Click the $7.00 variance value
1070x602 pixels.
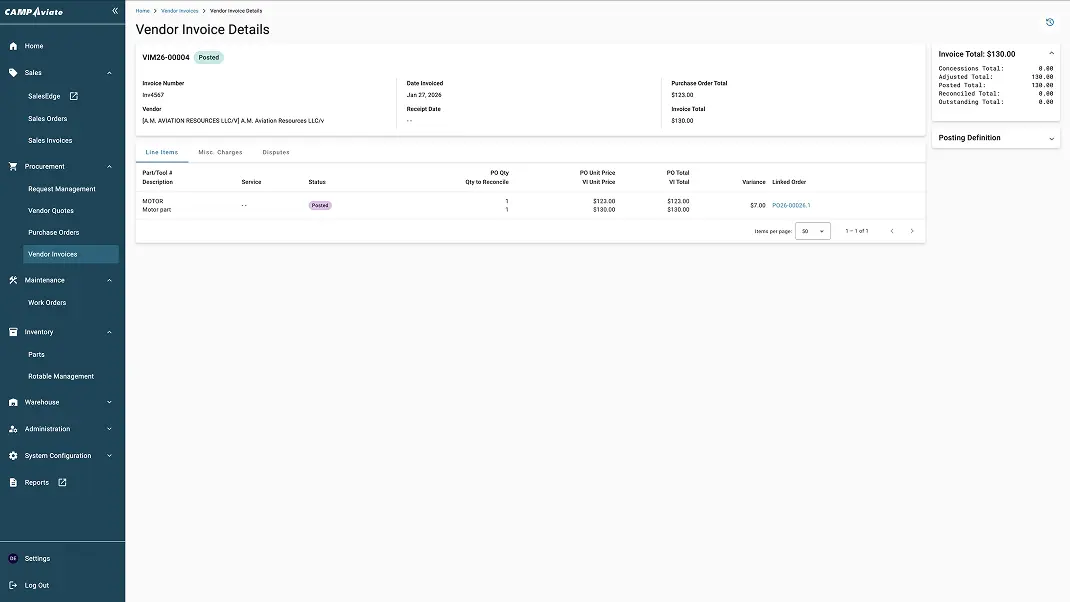tap(757, 205)
